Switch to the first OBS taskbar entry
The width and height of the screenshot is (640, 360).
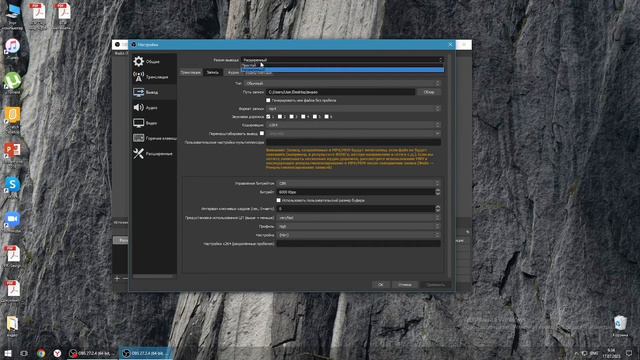[91, 353]
